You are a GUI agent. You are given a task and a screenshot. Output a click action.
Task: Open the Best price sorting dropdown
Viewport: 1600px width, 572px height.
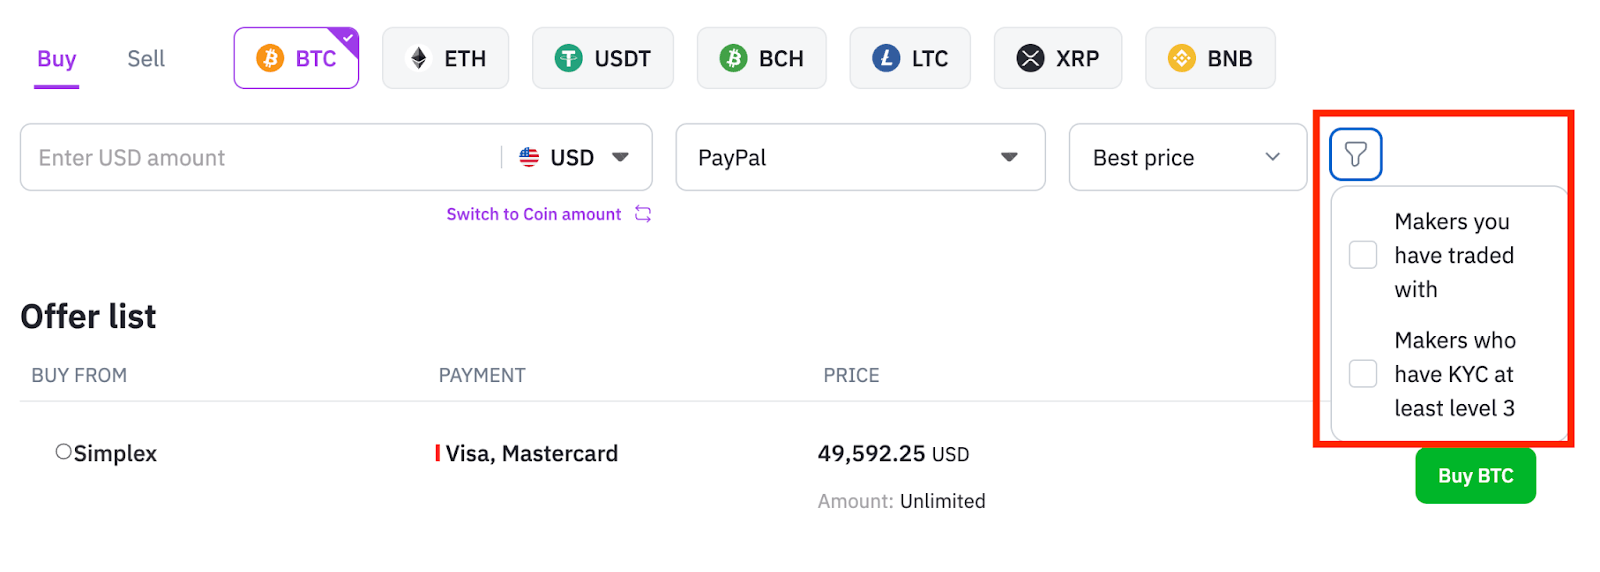coord(1187,157)
